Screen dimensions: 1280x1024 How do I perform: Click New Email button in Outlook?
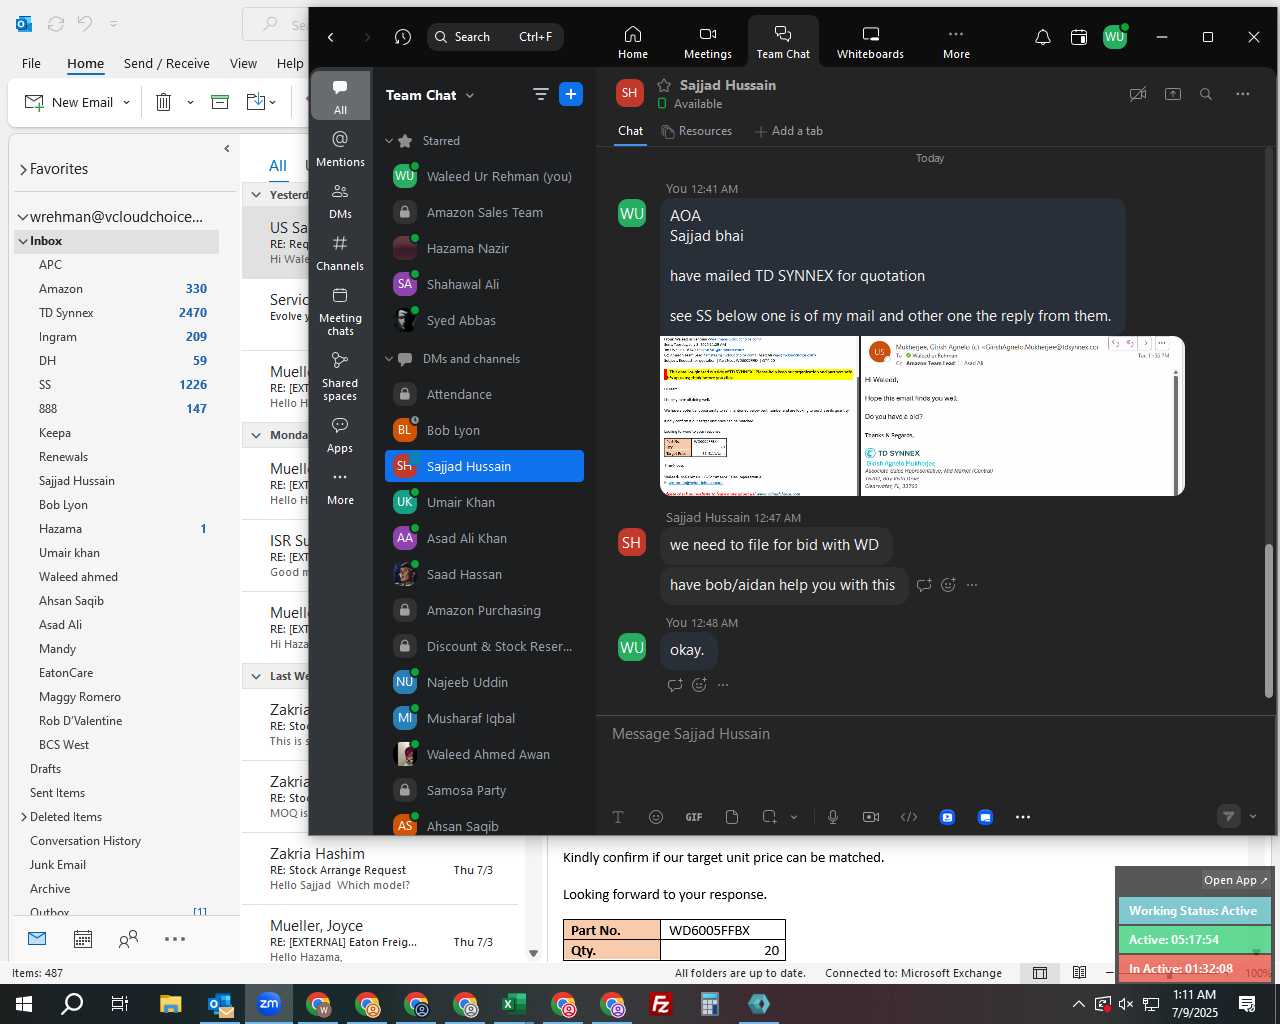[x=69, y=102]
